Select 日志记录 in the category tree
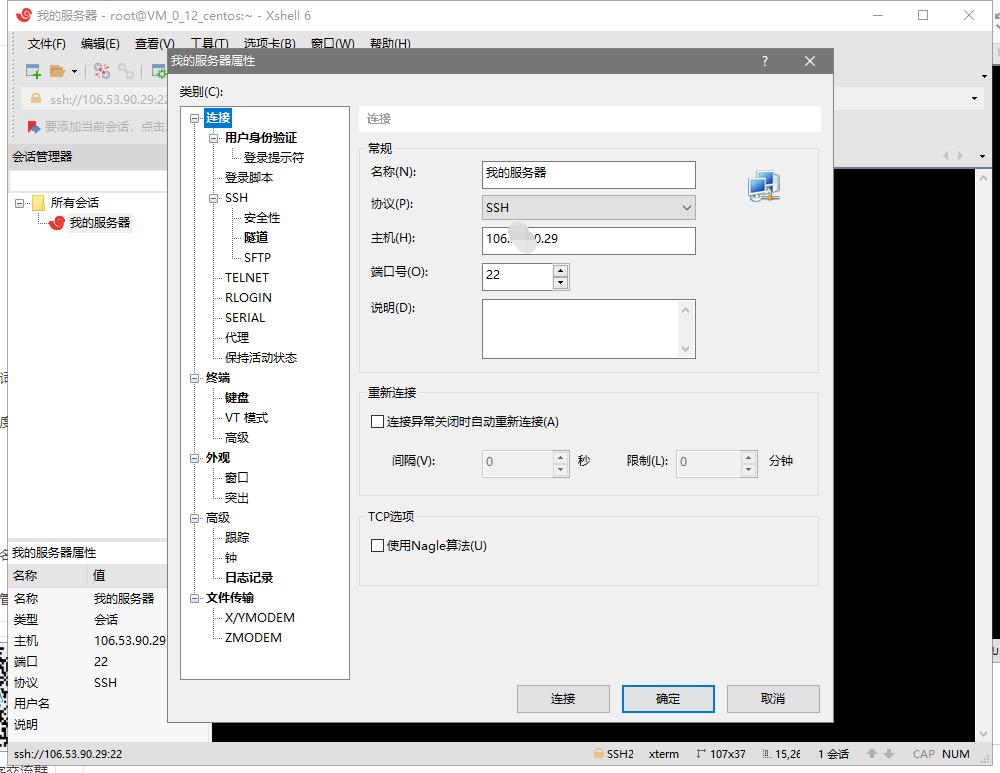 [249, 578]
